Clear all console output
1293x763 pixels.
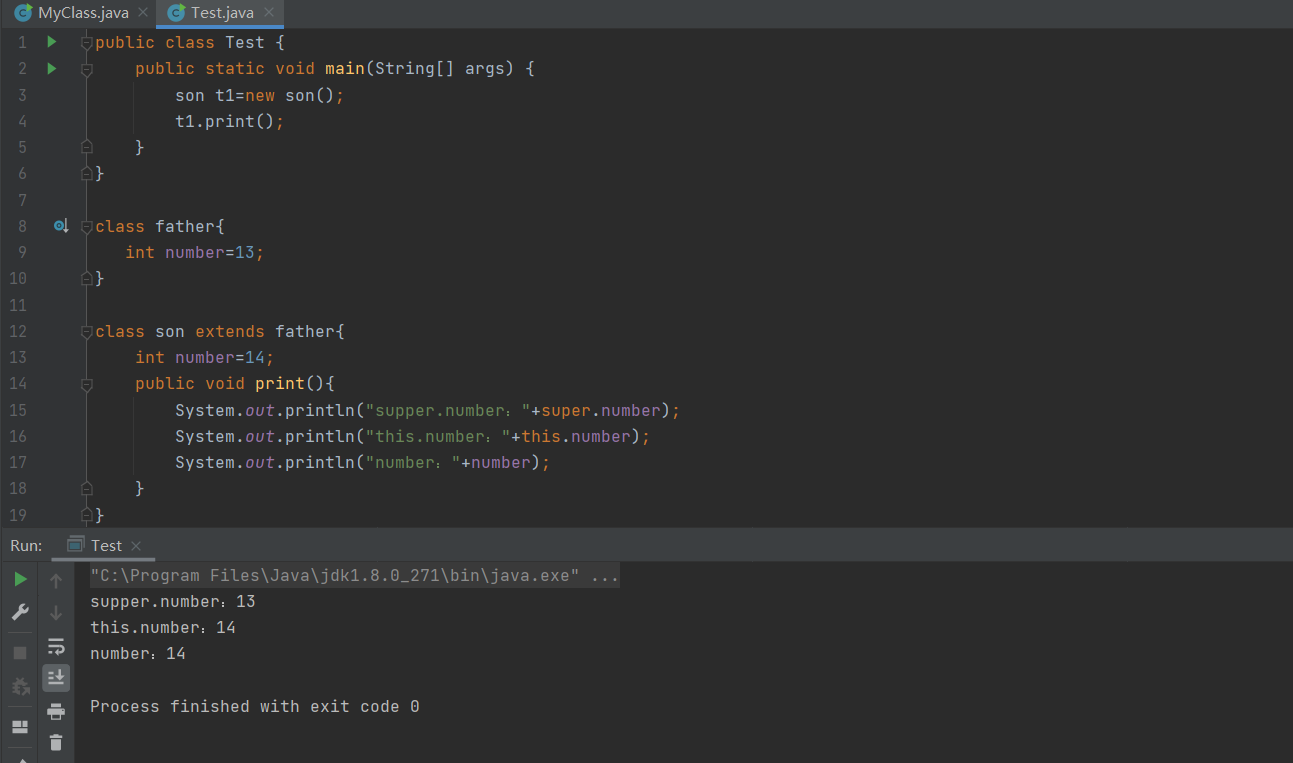pos(56,742)
